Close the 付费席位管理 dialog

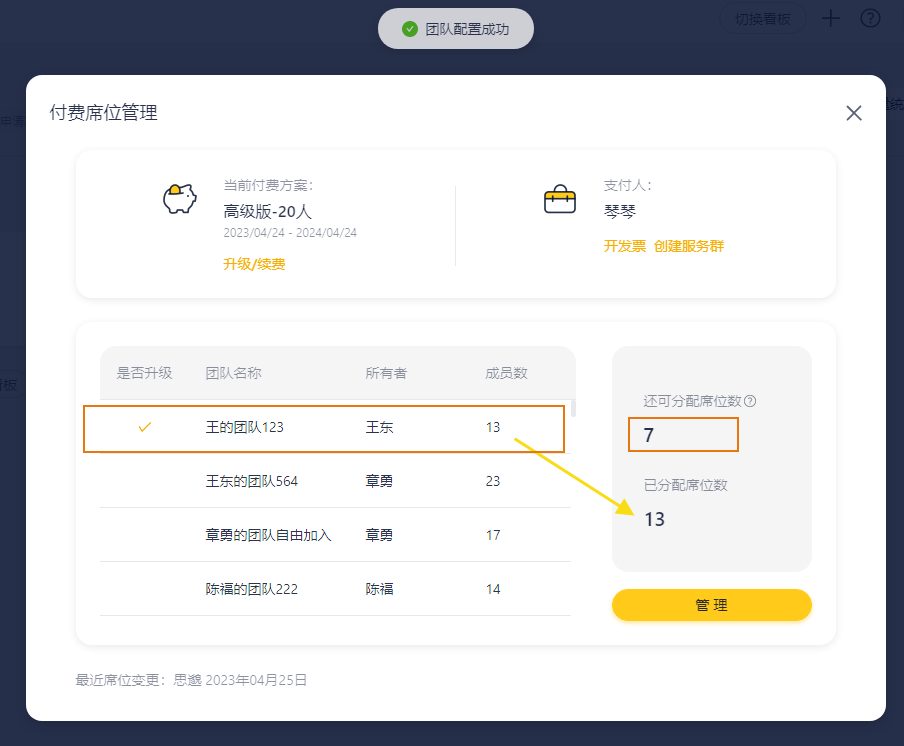tap(853, 113)
